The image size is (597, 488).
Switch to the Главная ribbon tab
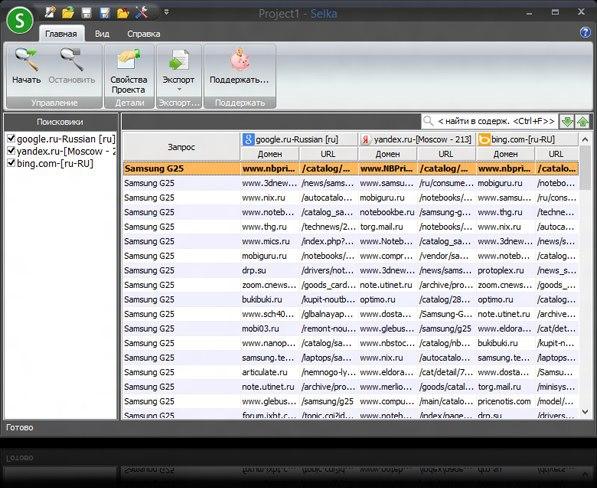coord(61,34)
